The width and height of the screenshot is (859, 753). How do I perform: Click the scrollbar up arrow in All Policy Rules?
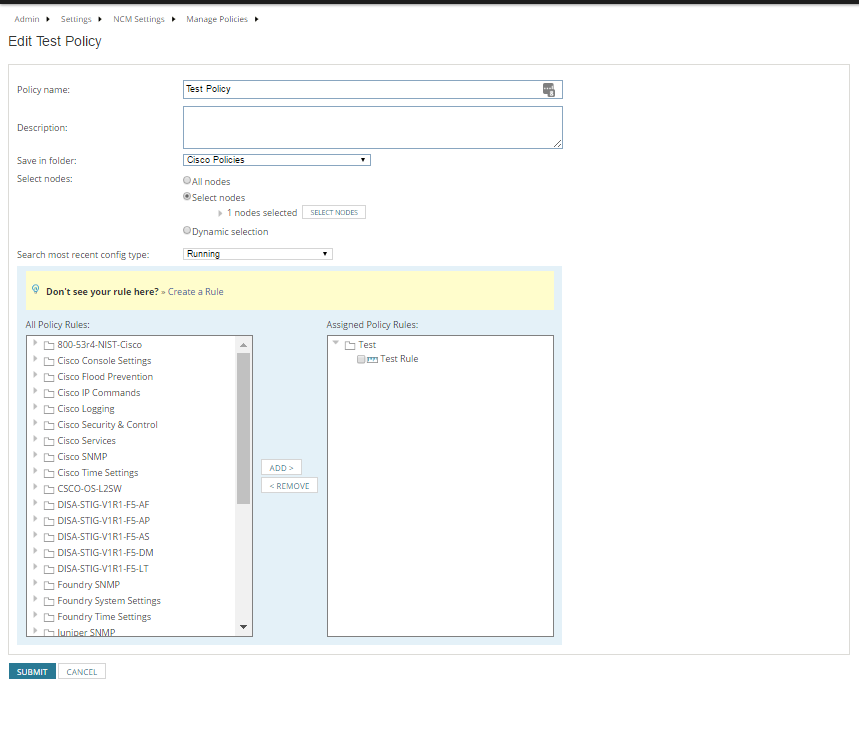point(243,345)
